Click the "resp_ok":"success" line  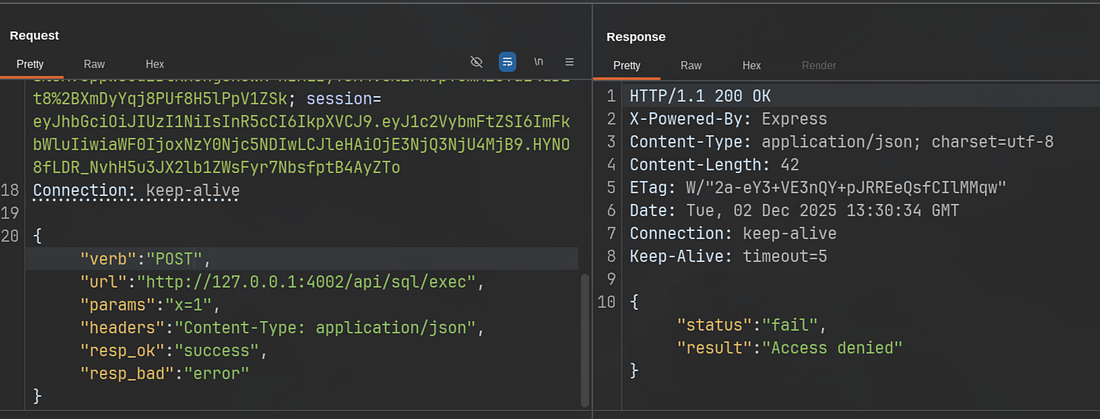[x=174, y=350]
